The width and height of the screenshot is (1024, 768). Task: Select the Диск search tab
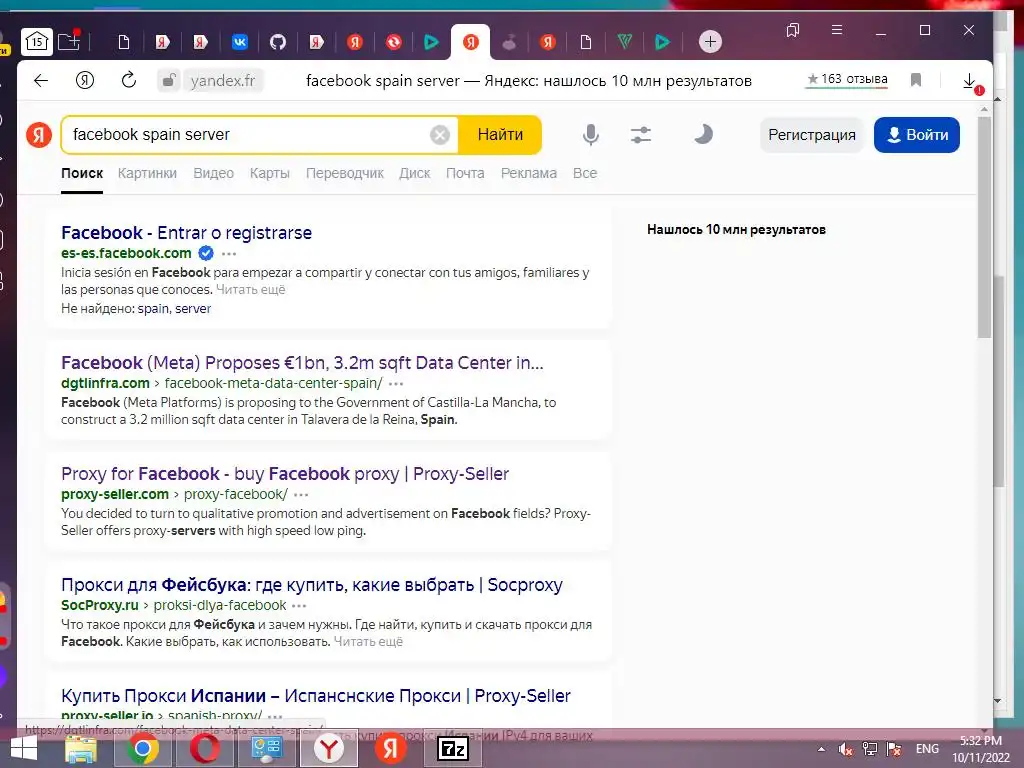[x=415, y=173]
